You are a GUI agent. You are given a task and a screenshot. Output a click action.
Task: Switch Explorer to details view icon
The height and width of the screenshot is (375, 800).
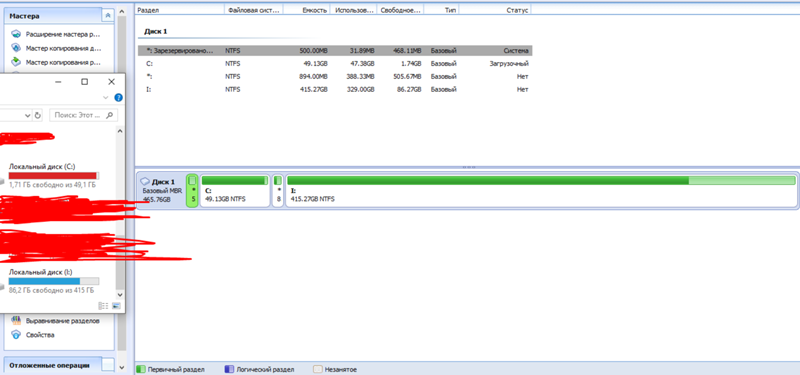(104, 306)
